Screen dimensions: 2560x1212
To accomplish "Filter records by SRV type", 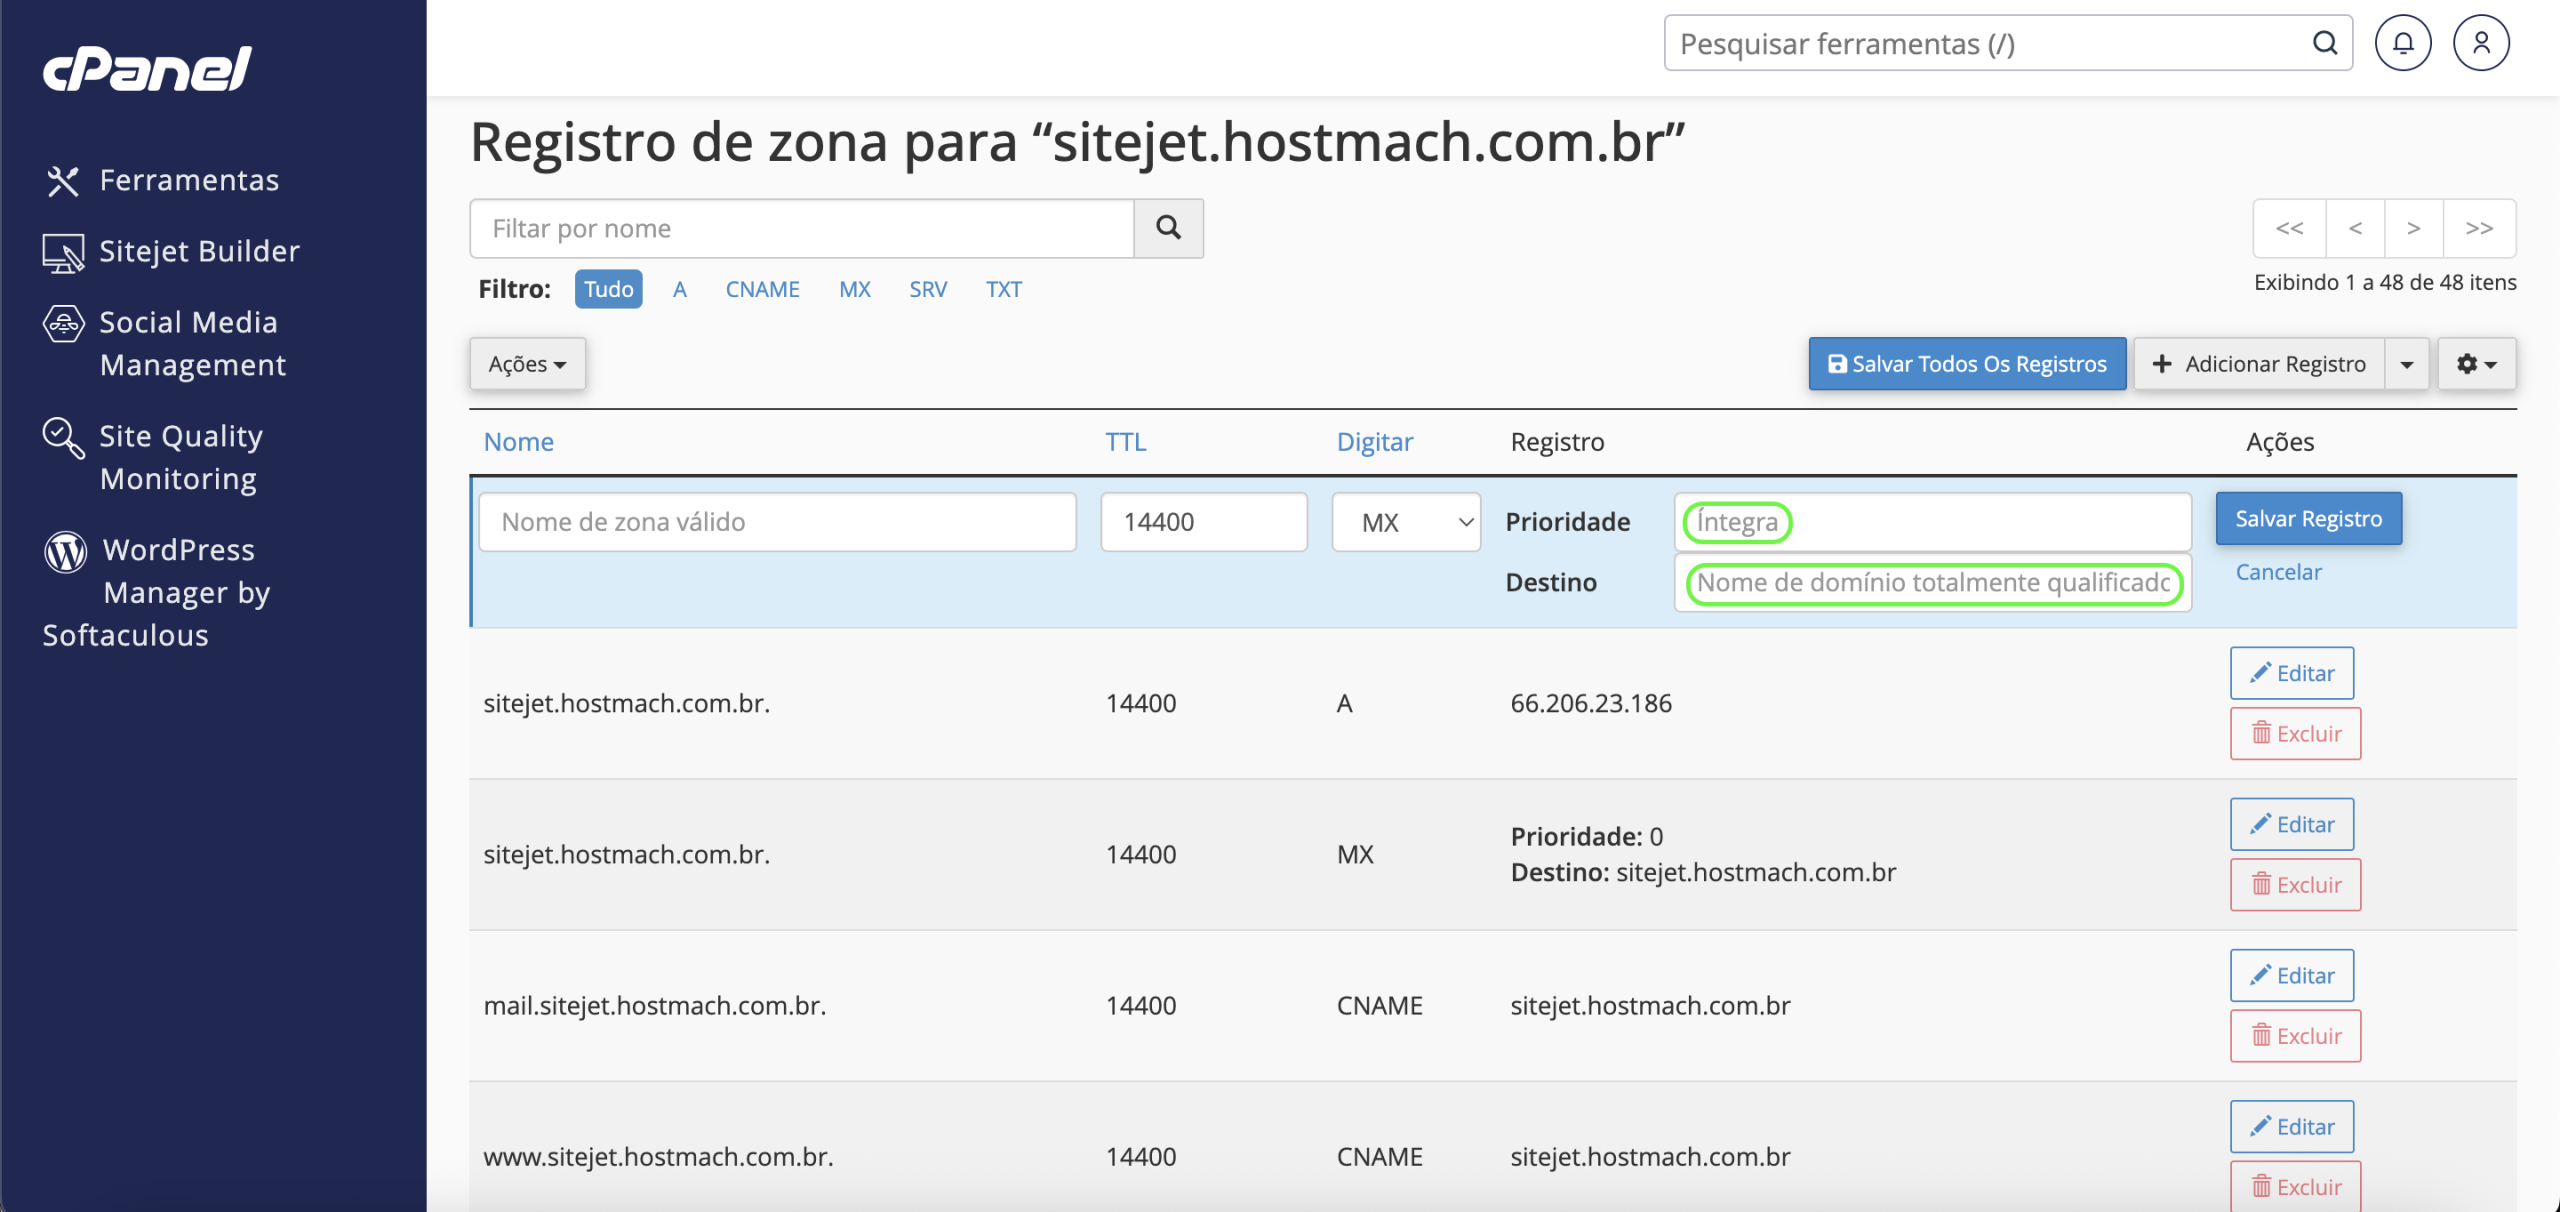I will [927, 289].
